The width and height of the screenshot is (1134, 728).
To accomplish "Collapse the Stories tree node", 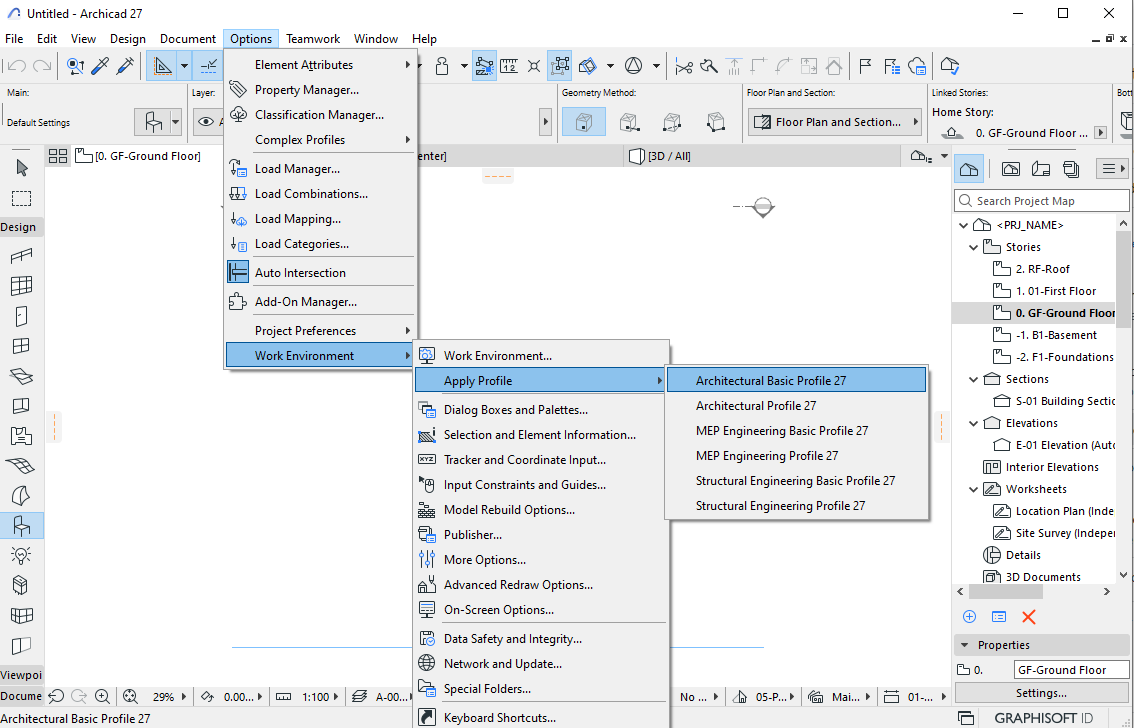I will 973,247.
